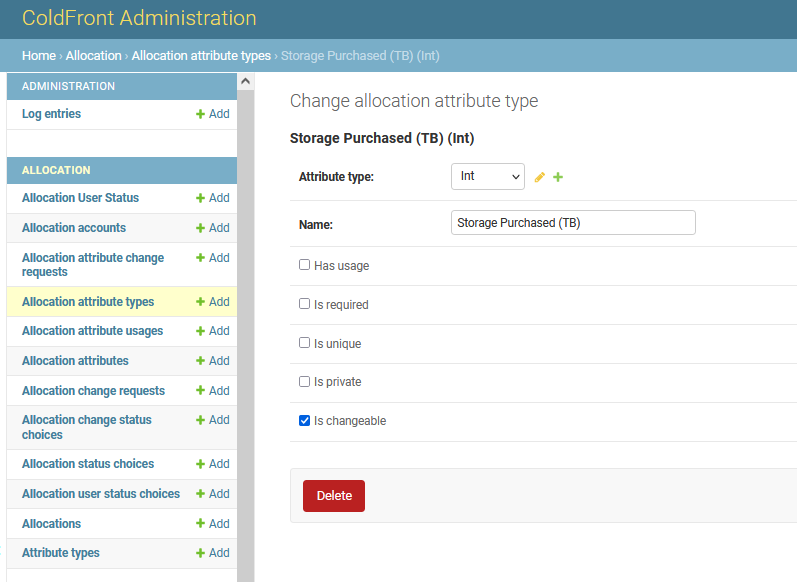The image size is (797, 582).
Task: Open Allocation change requests list
Action: click(94, 390)
